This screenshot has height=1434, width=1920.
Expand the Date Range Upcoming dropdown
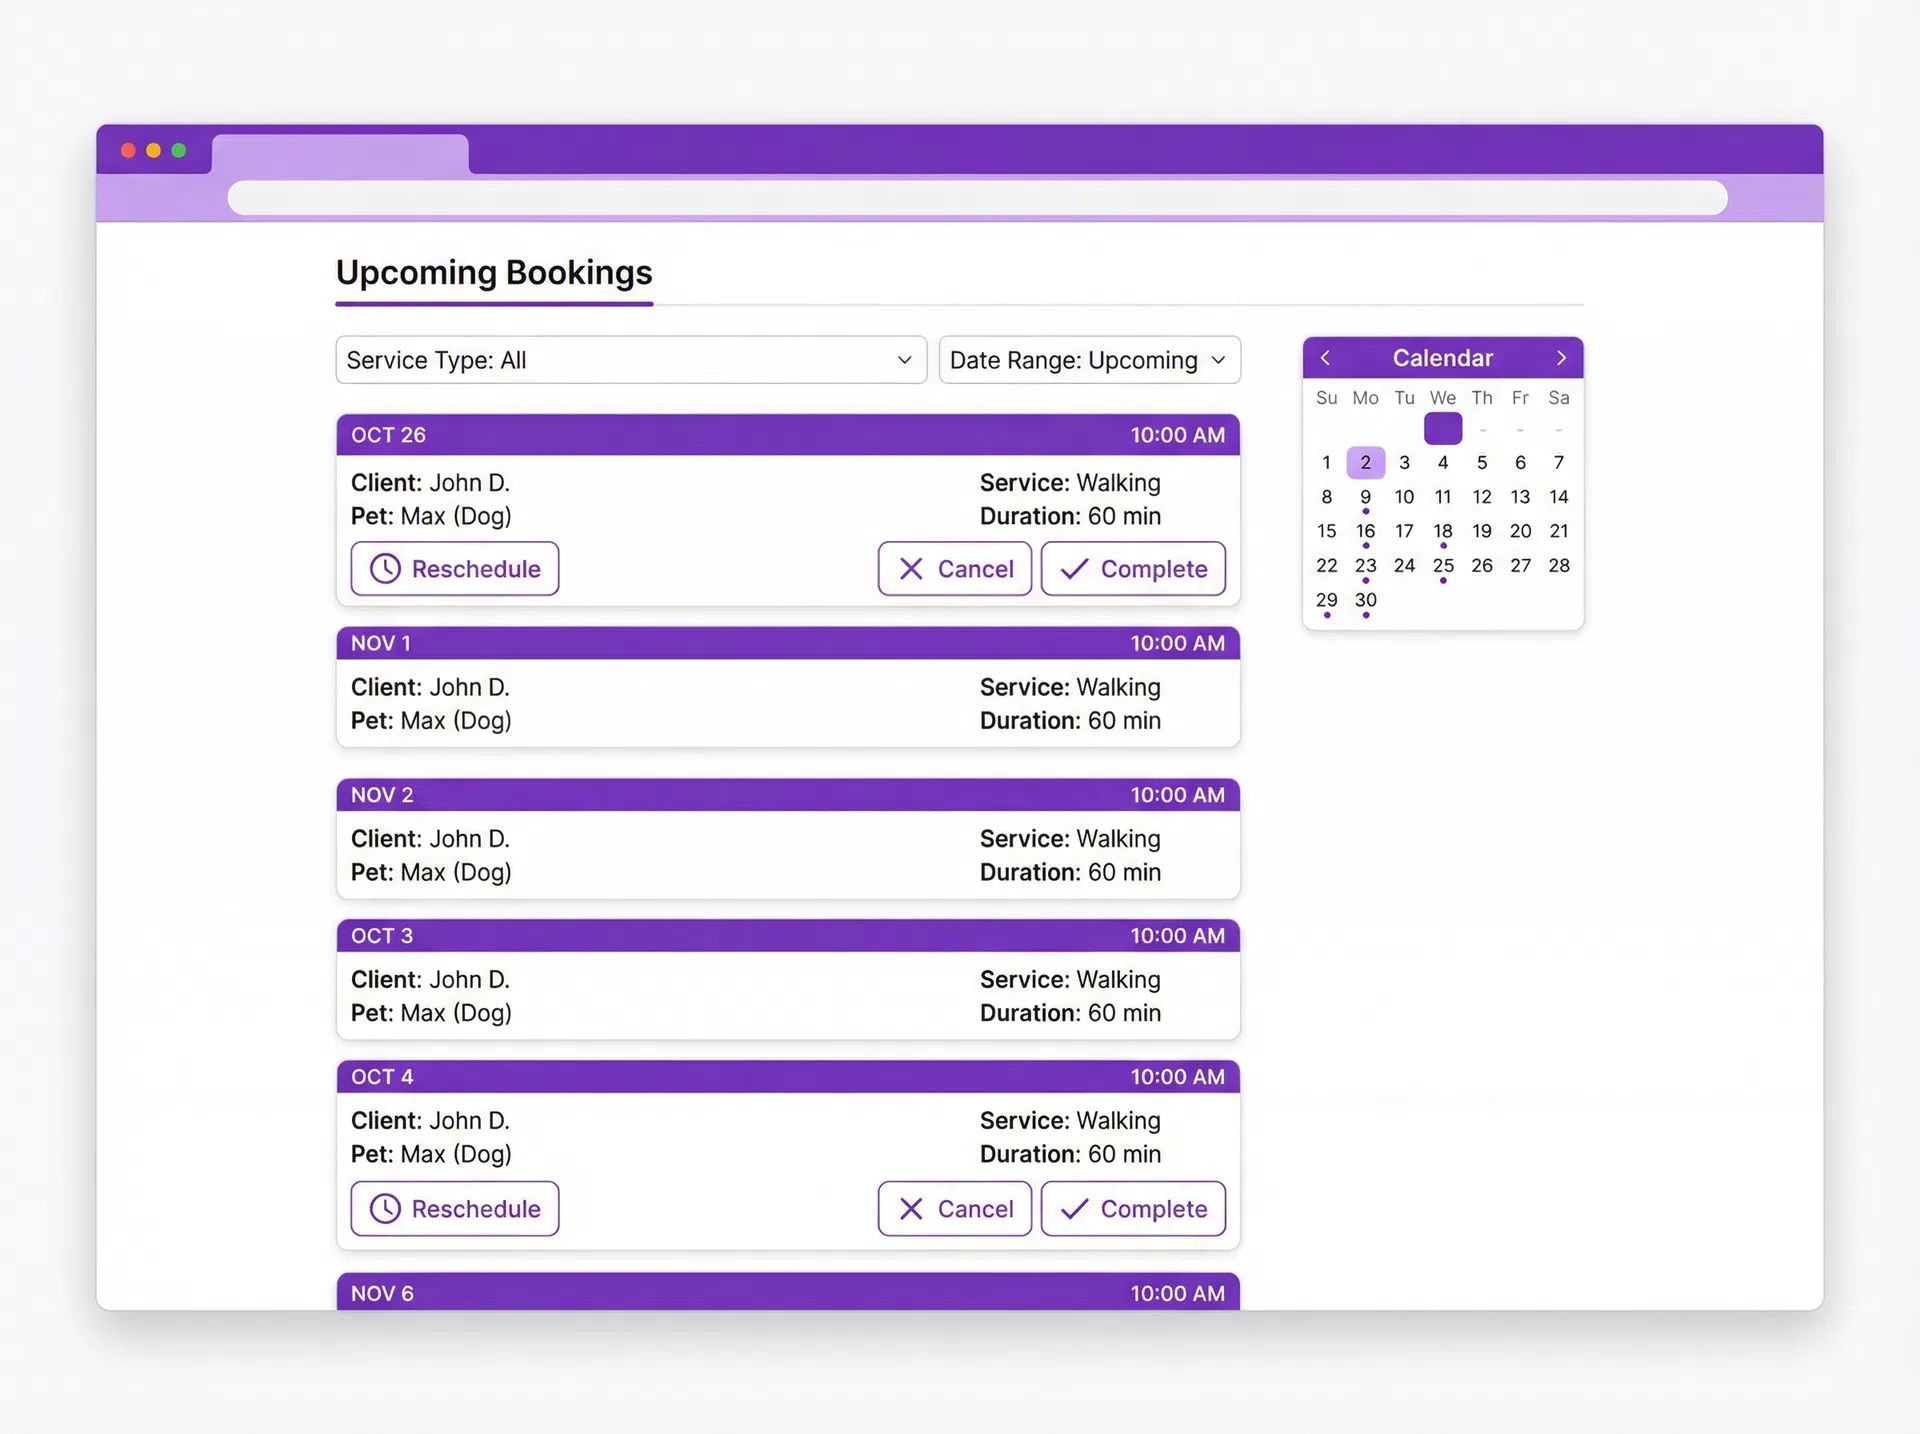[x=1089, y=360]
